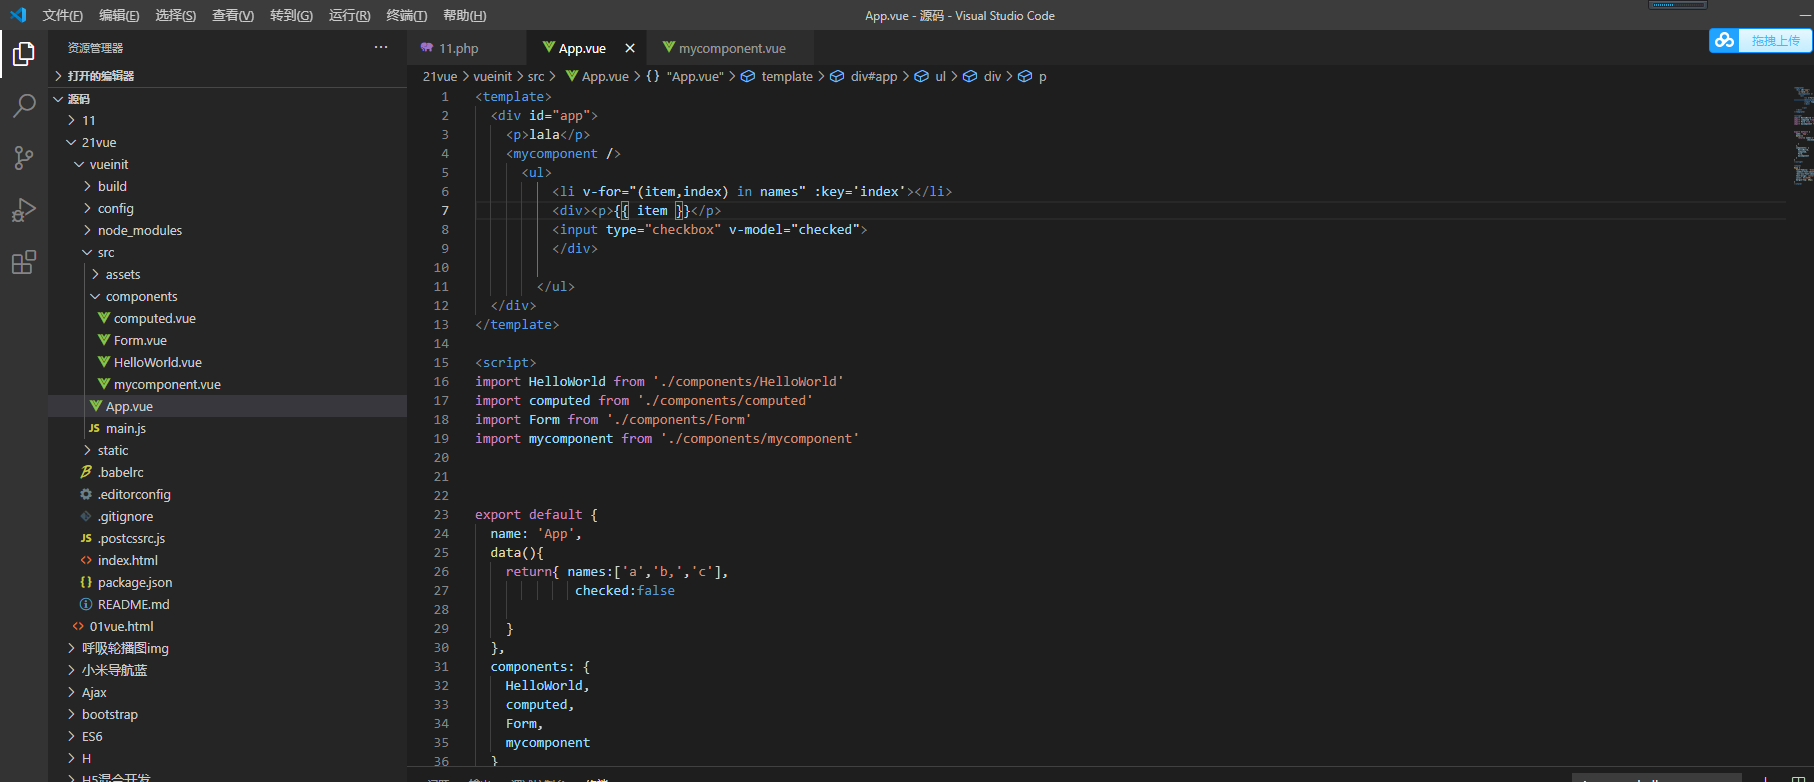Open the README.md file
1814x782 pixels.
(x=228, y=604)
